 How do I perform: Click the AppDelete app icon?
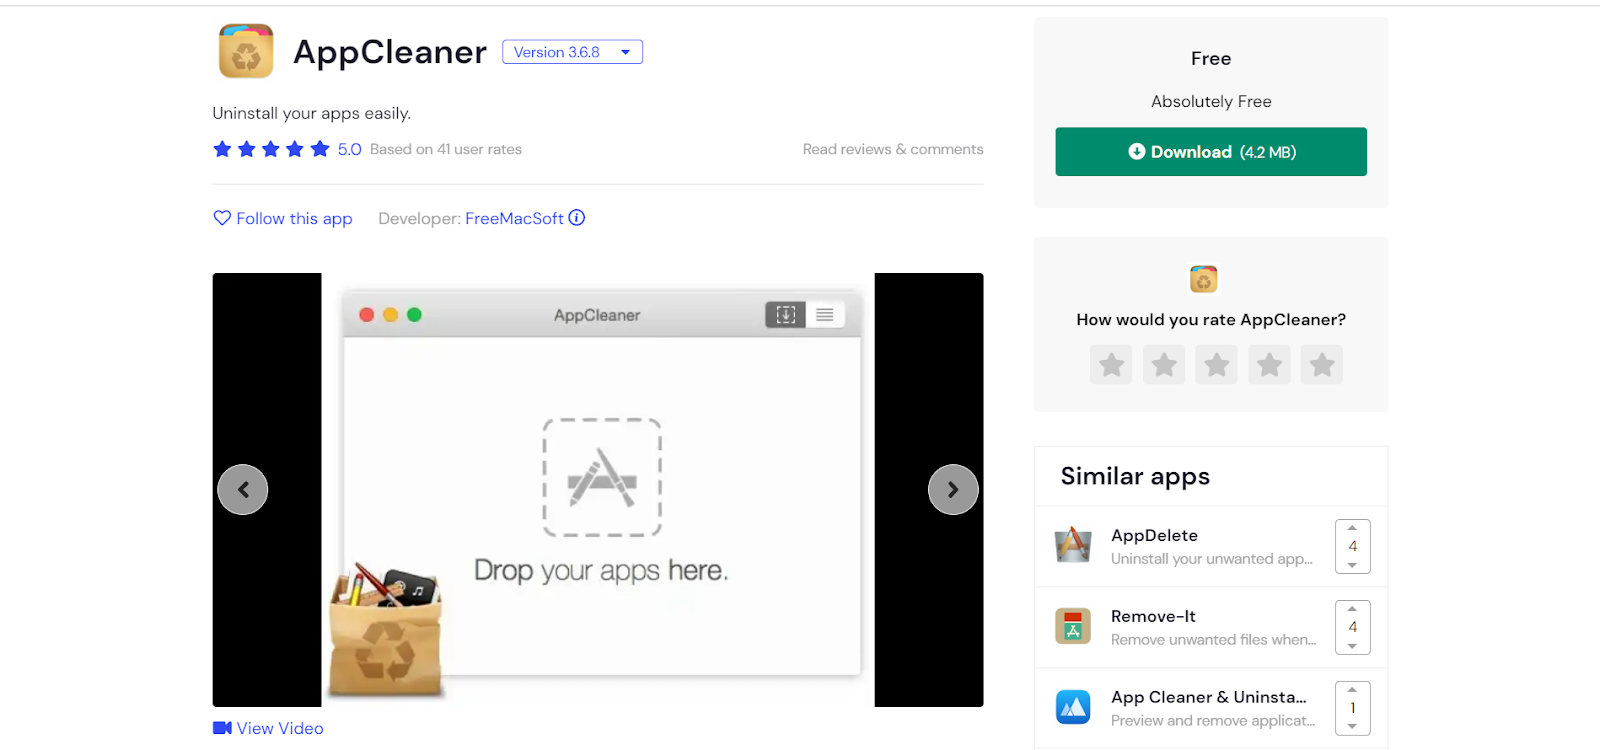pyautogui.click(x=1073, y=545)
